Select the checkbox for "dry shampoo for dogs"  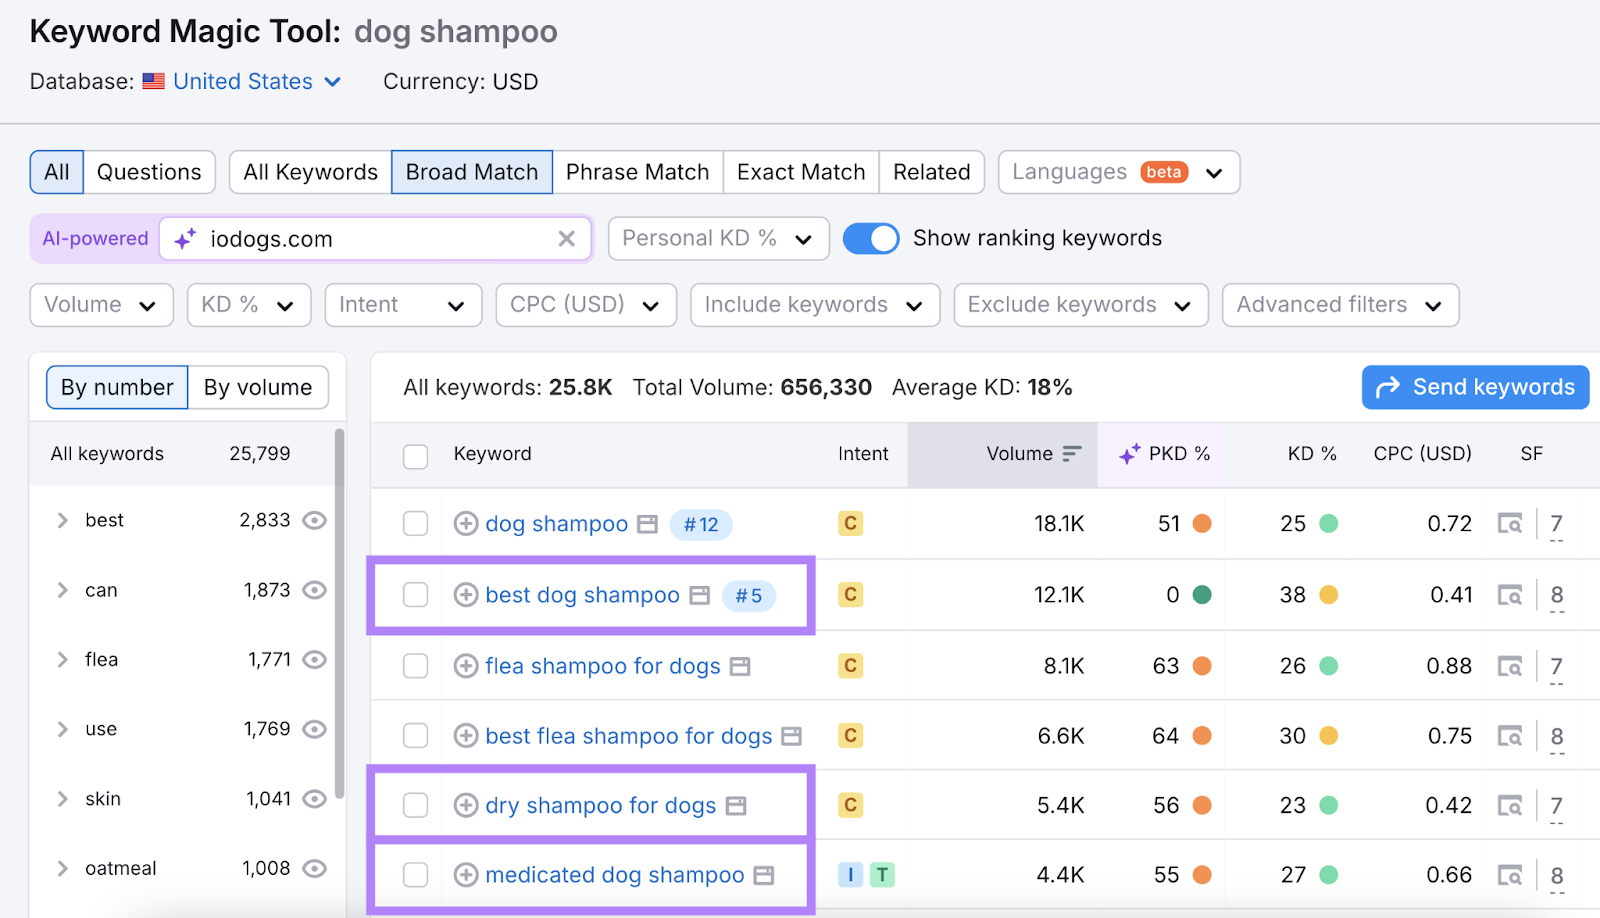click(415, 804)
